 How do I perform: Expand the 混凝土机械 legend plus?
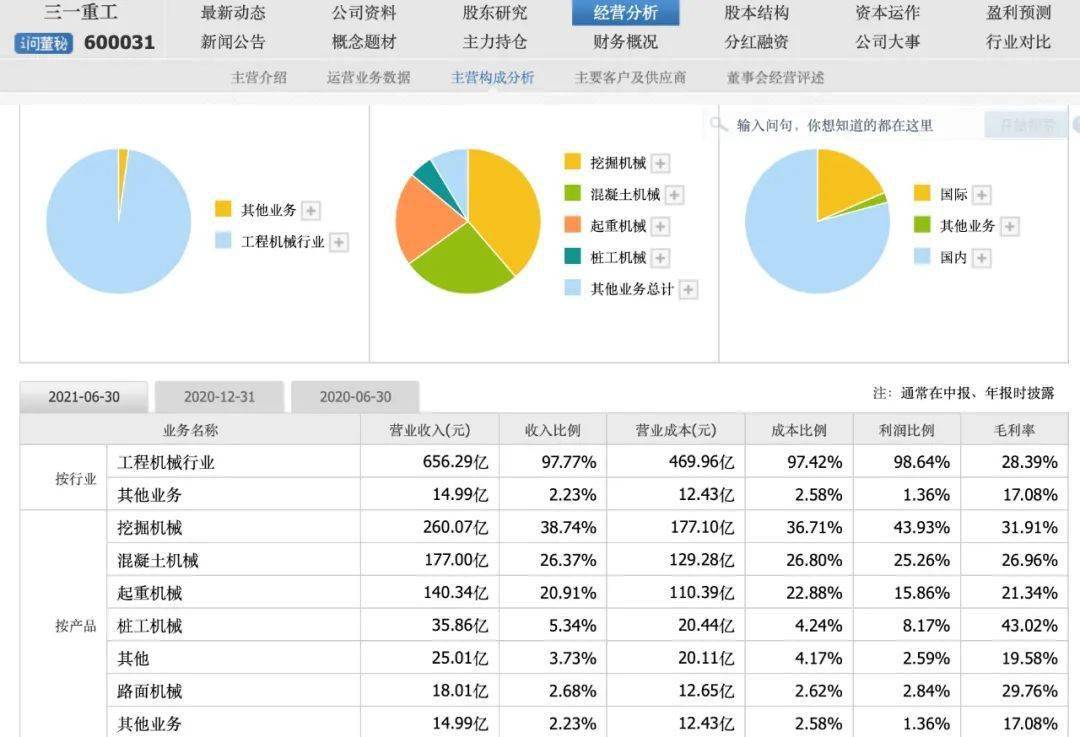(x=674, y=195)
